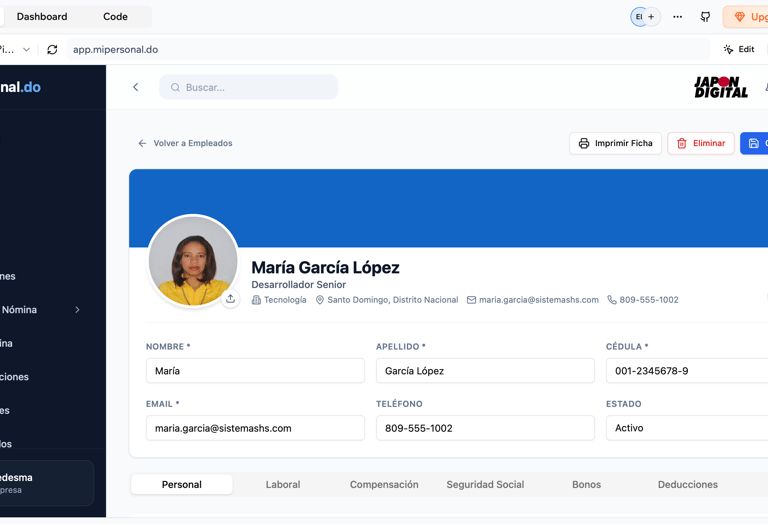
Task: Reload the preview with refresh icon
Action: (x=52, y=49)
